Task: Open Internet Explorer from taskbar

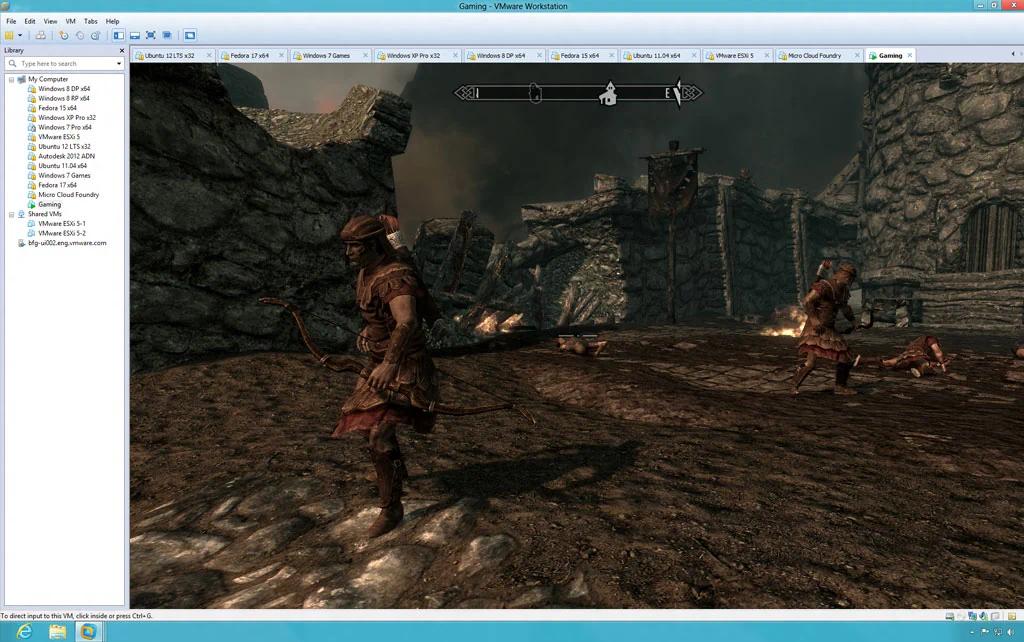Action: coord(24,631)
